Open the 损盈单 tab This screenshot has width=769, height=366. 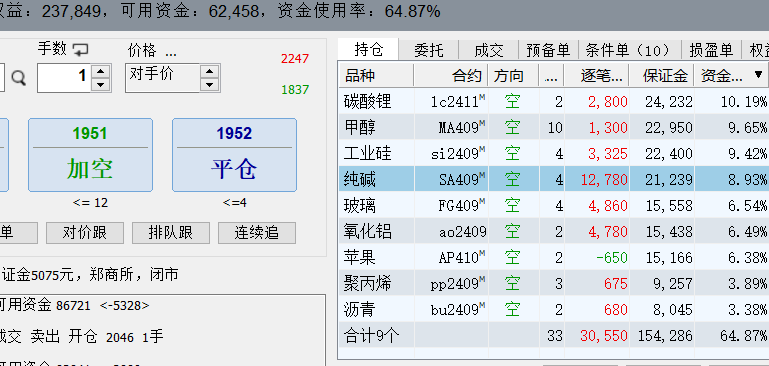(x=711, y=50)
